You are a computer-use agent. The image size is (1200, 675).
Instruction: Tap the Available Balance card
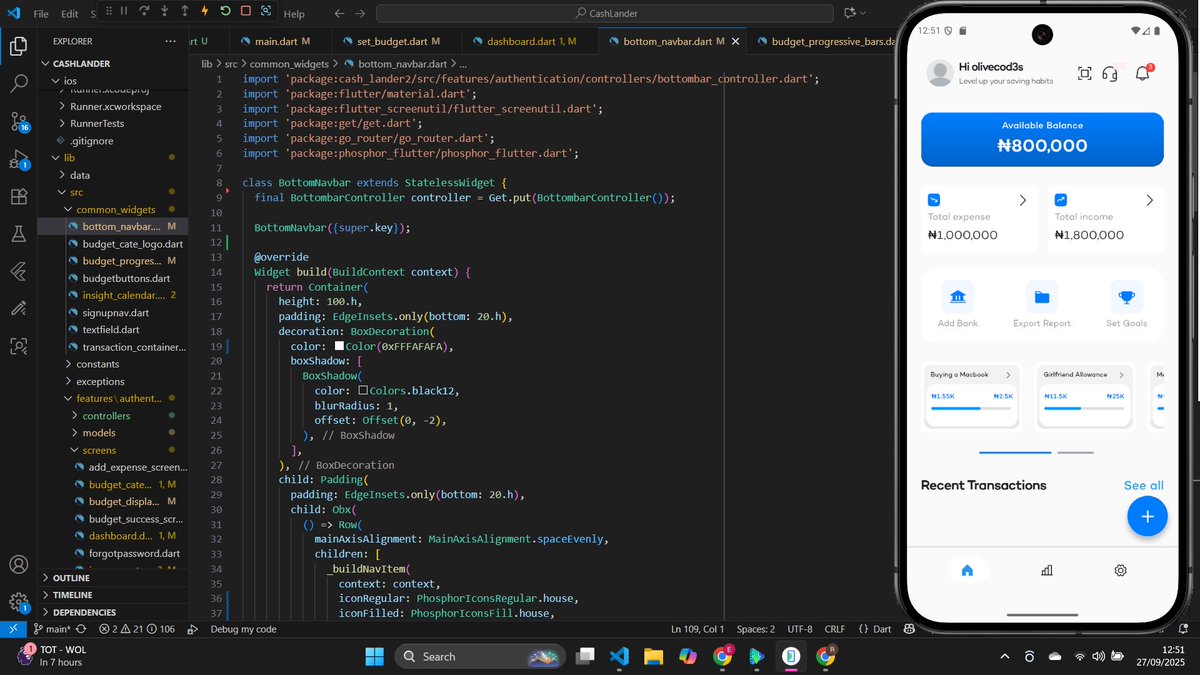tap(1042, 139)
